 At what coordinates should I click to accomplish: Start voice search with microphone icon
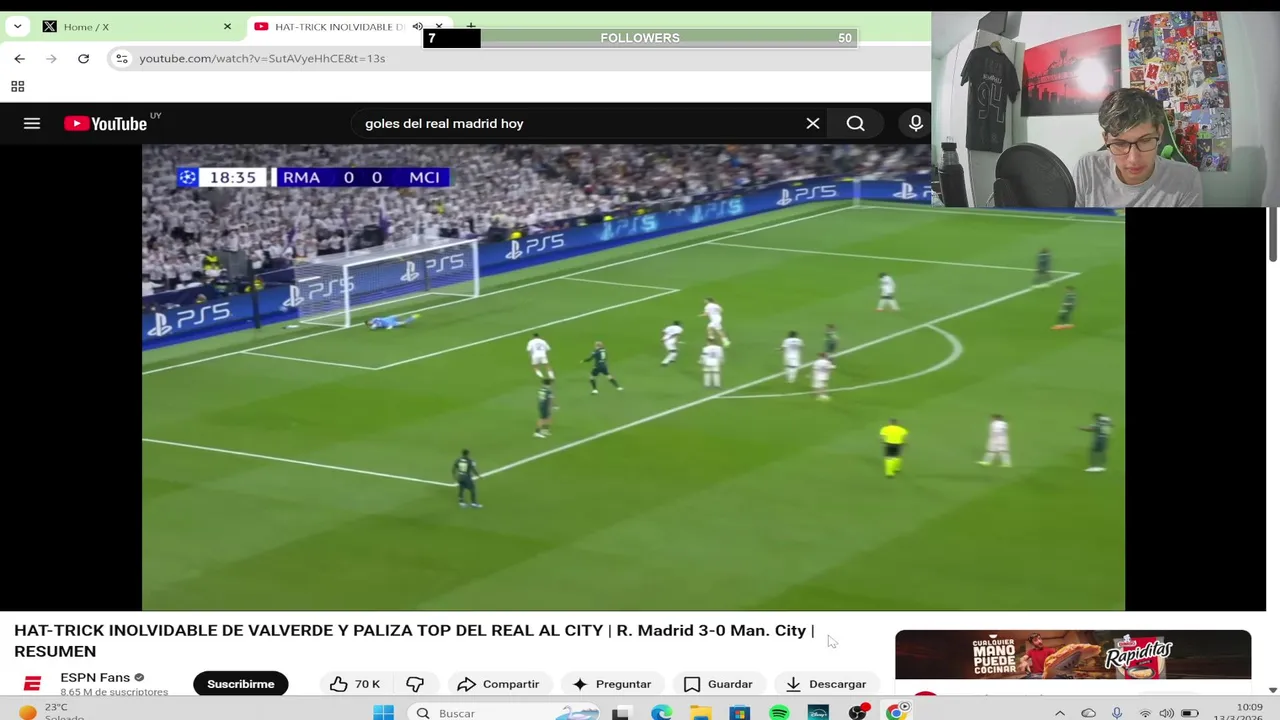(915, 123)
